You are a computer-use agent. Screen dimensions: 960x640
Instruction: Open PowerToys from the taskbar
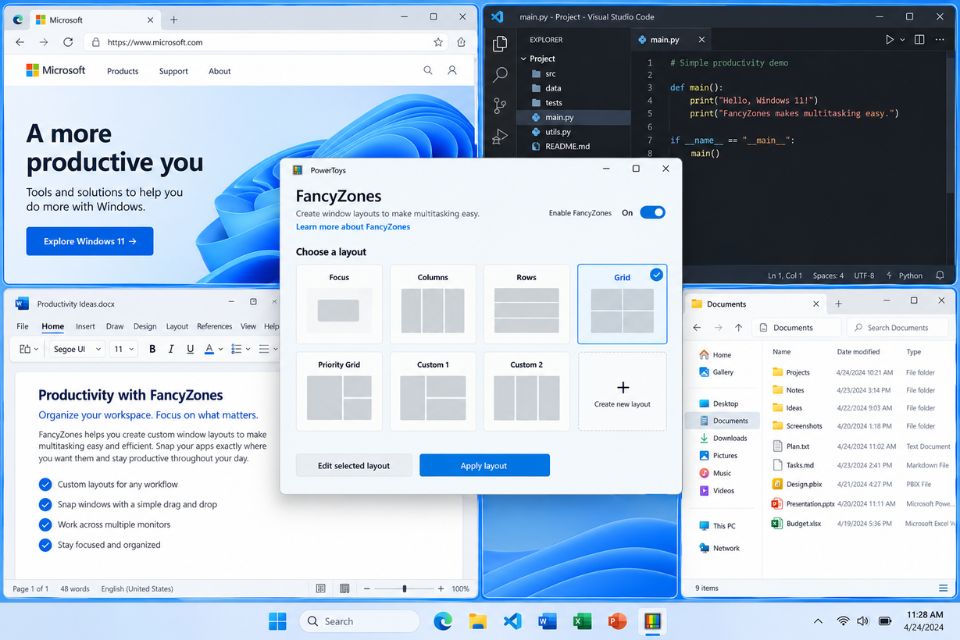pyautogui.click(x=653, y=621)
